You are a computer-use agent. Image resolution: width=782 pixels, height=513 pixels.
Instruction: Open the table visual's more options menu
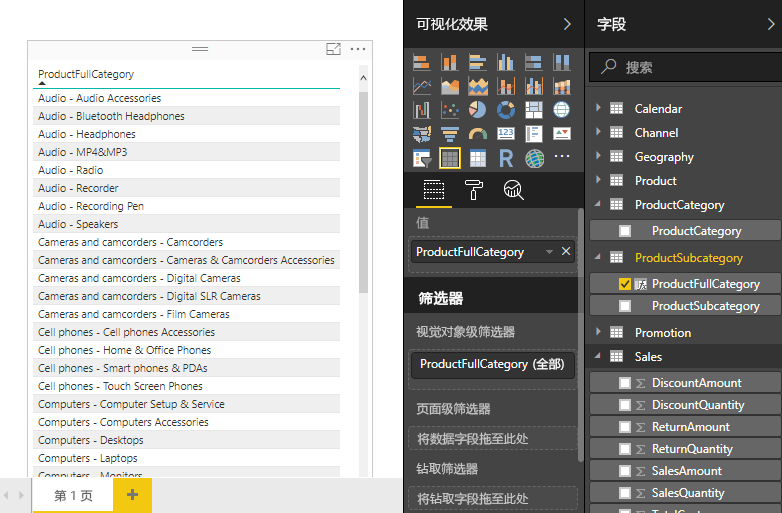pos(358,49)
